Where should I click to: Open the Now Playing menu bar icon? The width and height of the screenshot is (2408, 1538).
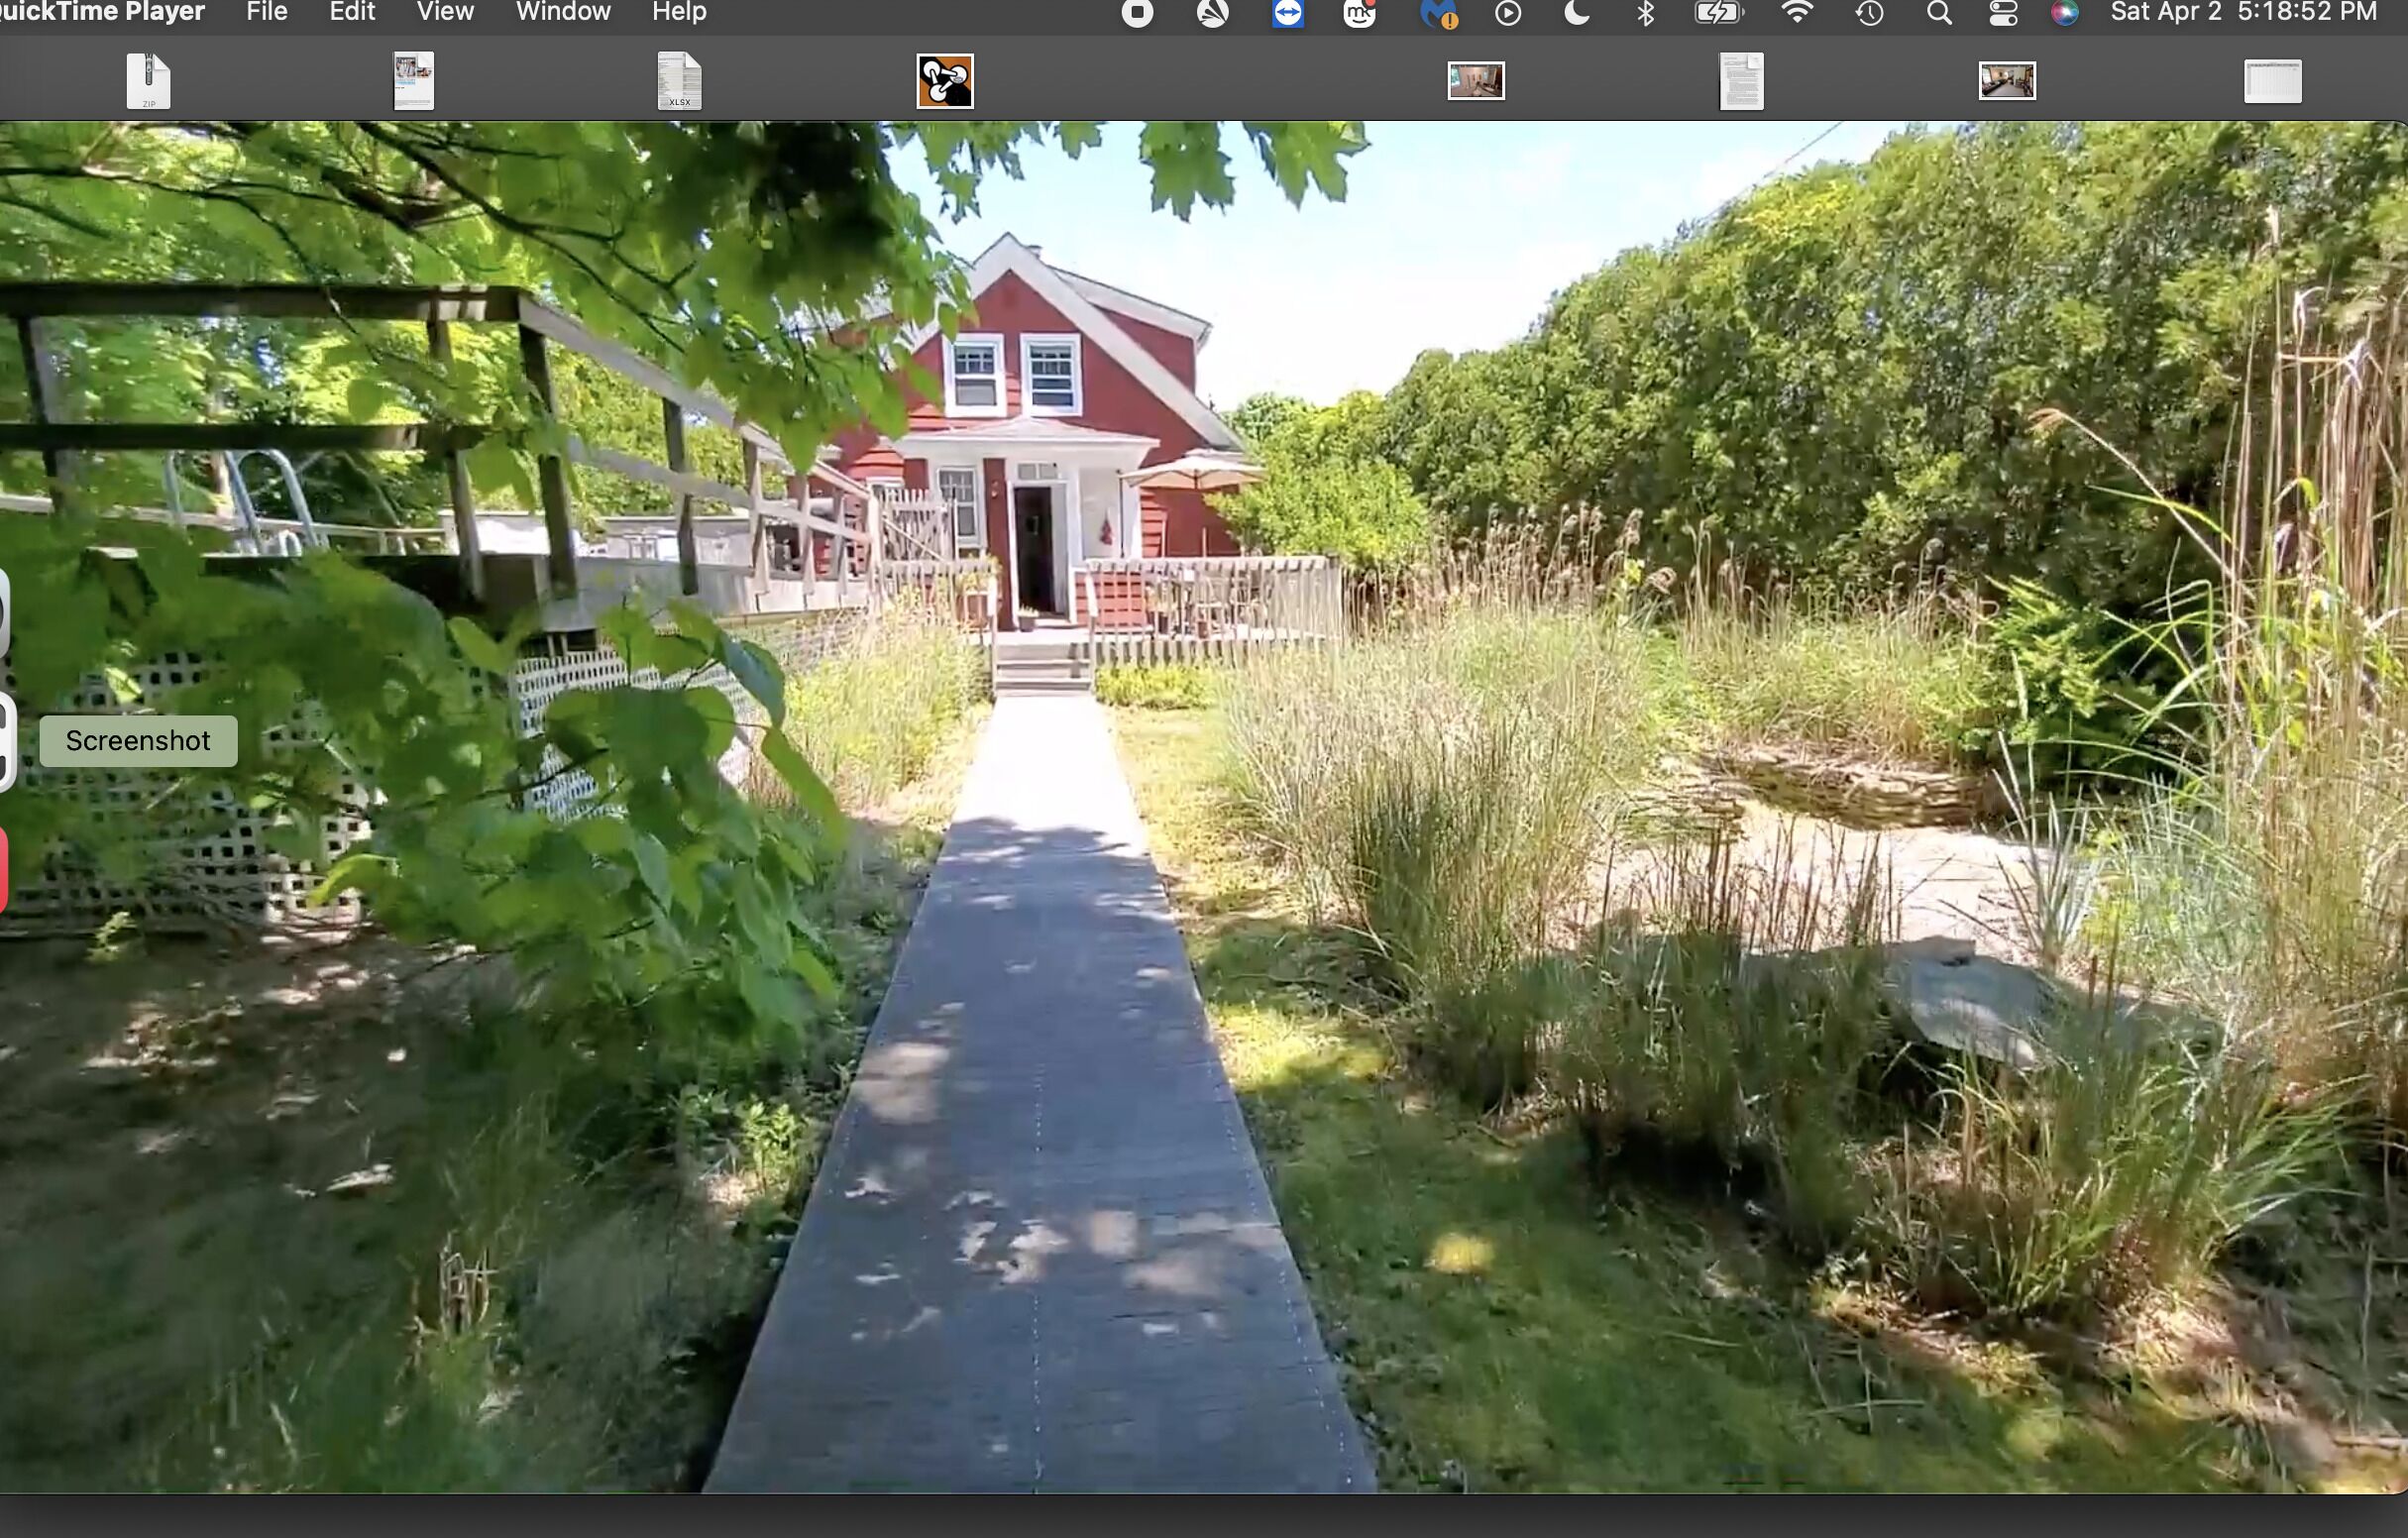pyautogui.click(x=1508, y=13)
